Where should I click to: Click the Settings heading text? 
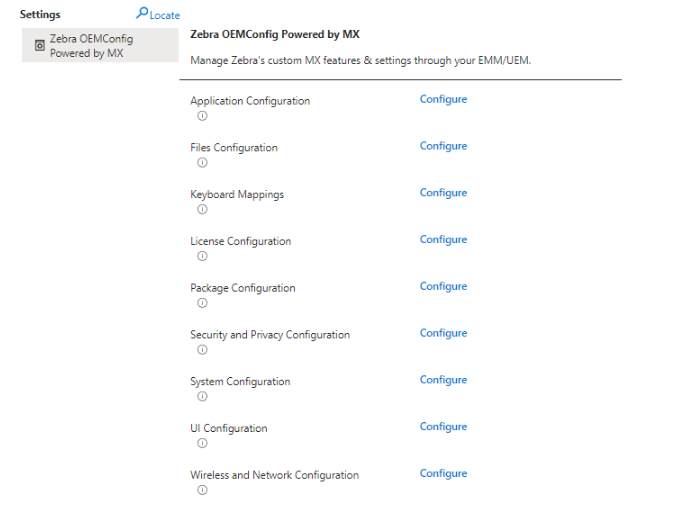(x=40, y=14)
